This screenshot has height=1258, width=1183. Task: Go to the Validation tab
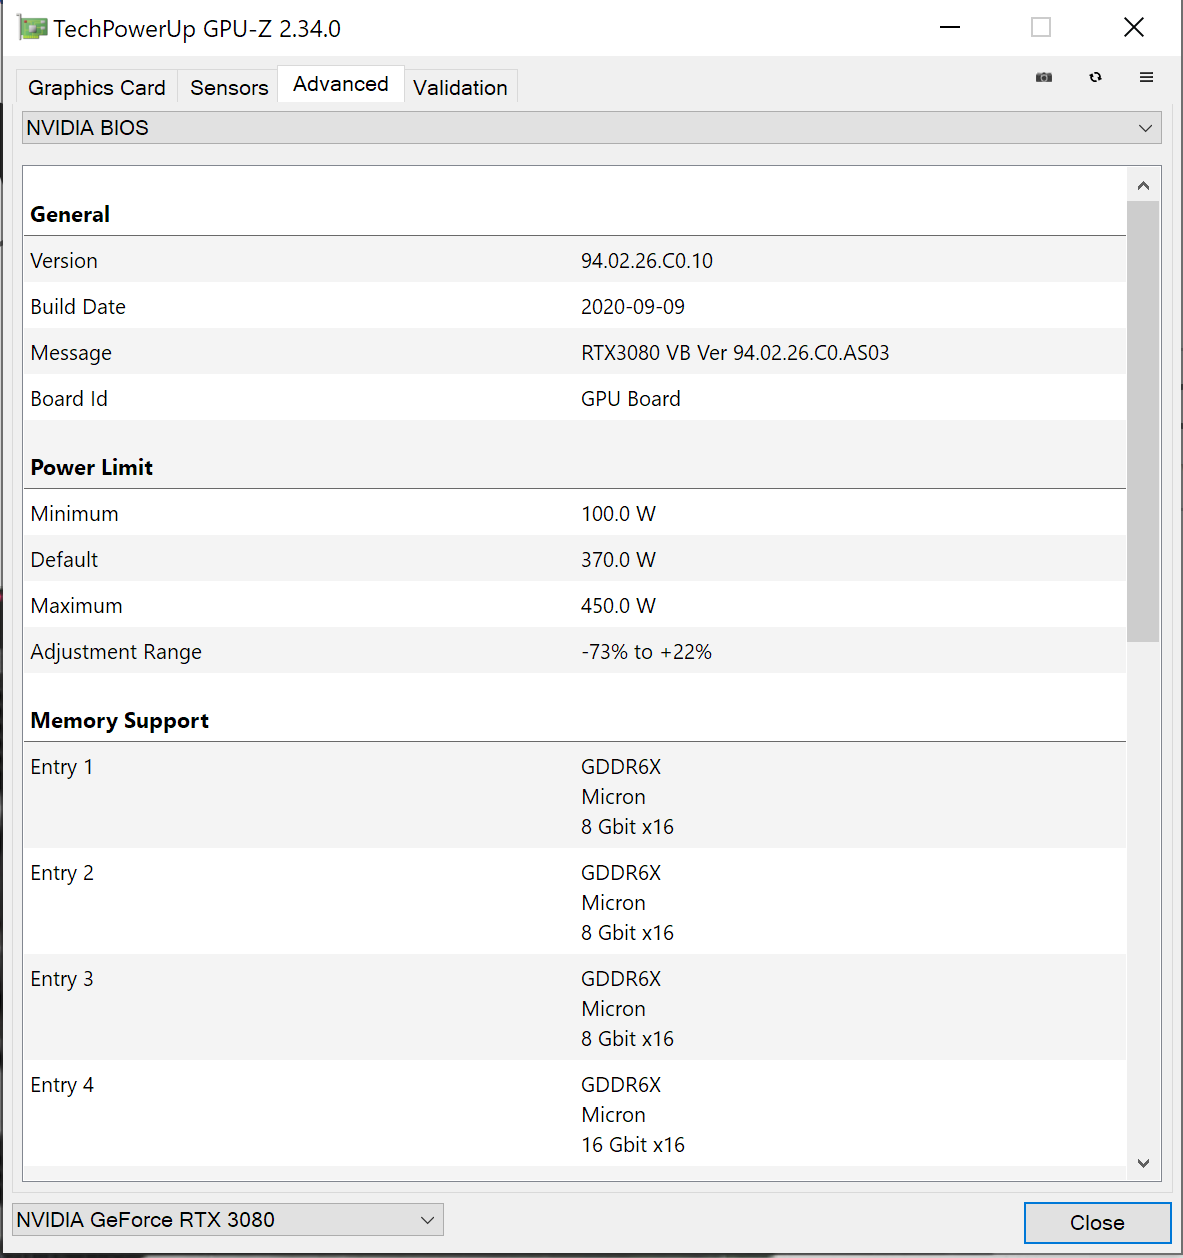click(460, 88)
